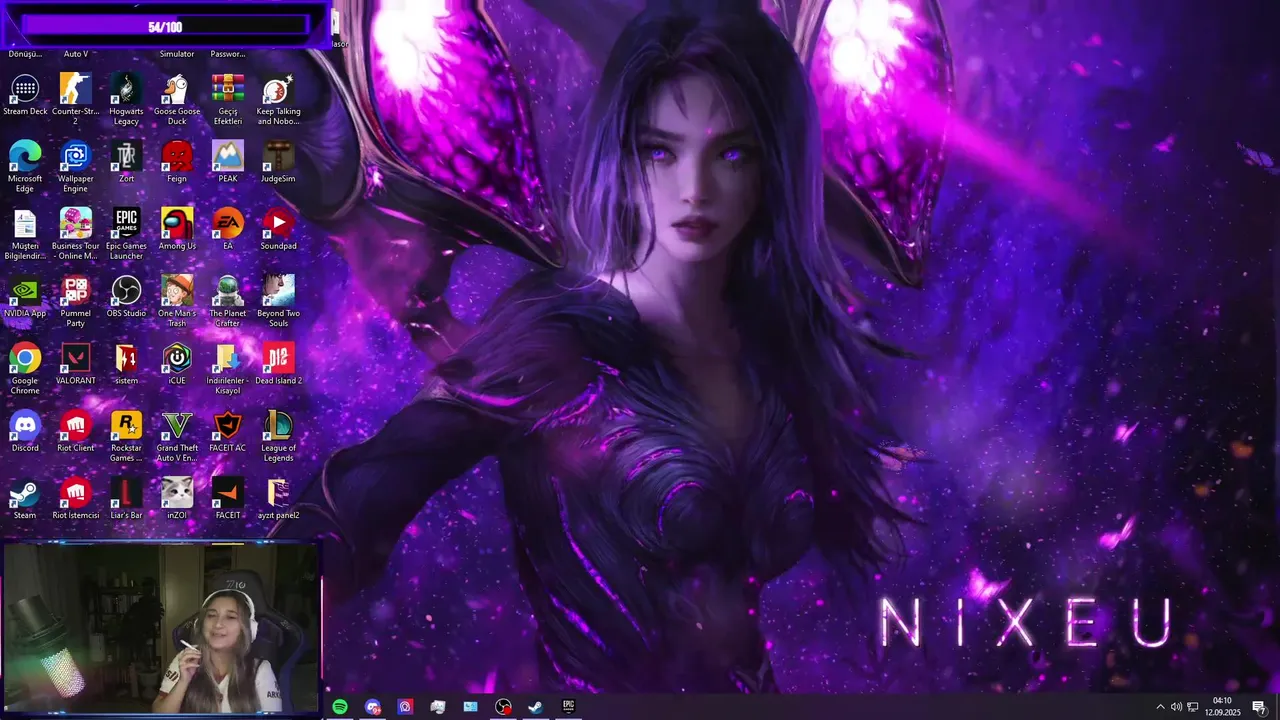Select the inZOI cat icon
This screenshot has width=1280, height=720.
177,498
